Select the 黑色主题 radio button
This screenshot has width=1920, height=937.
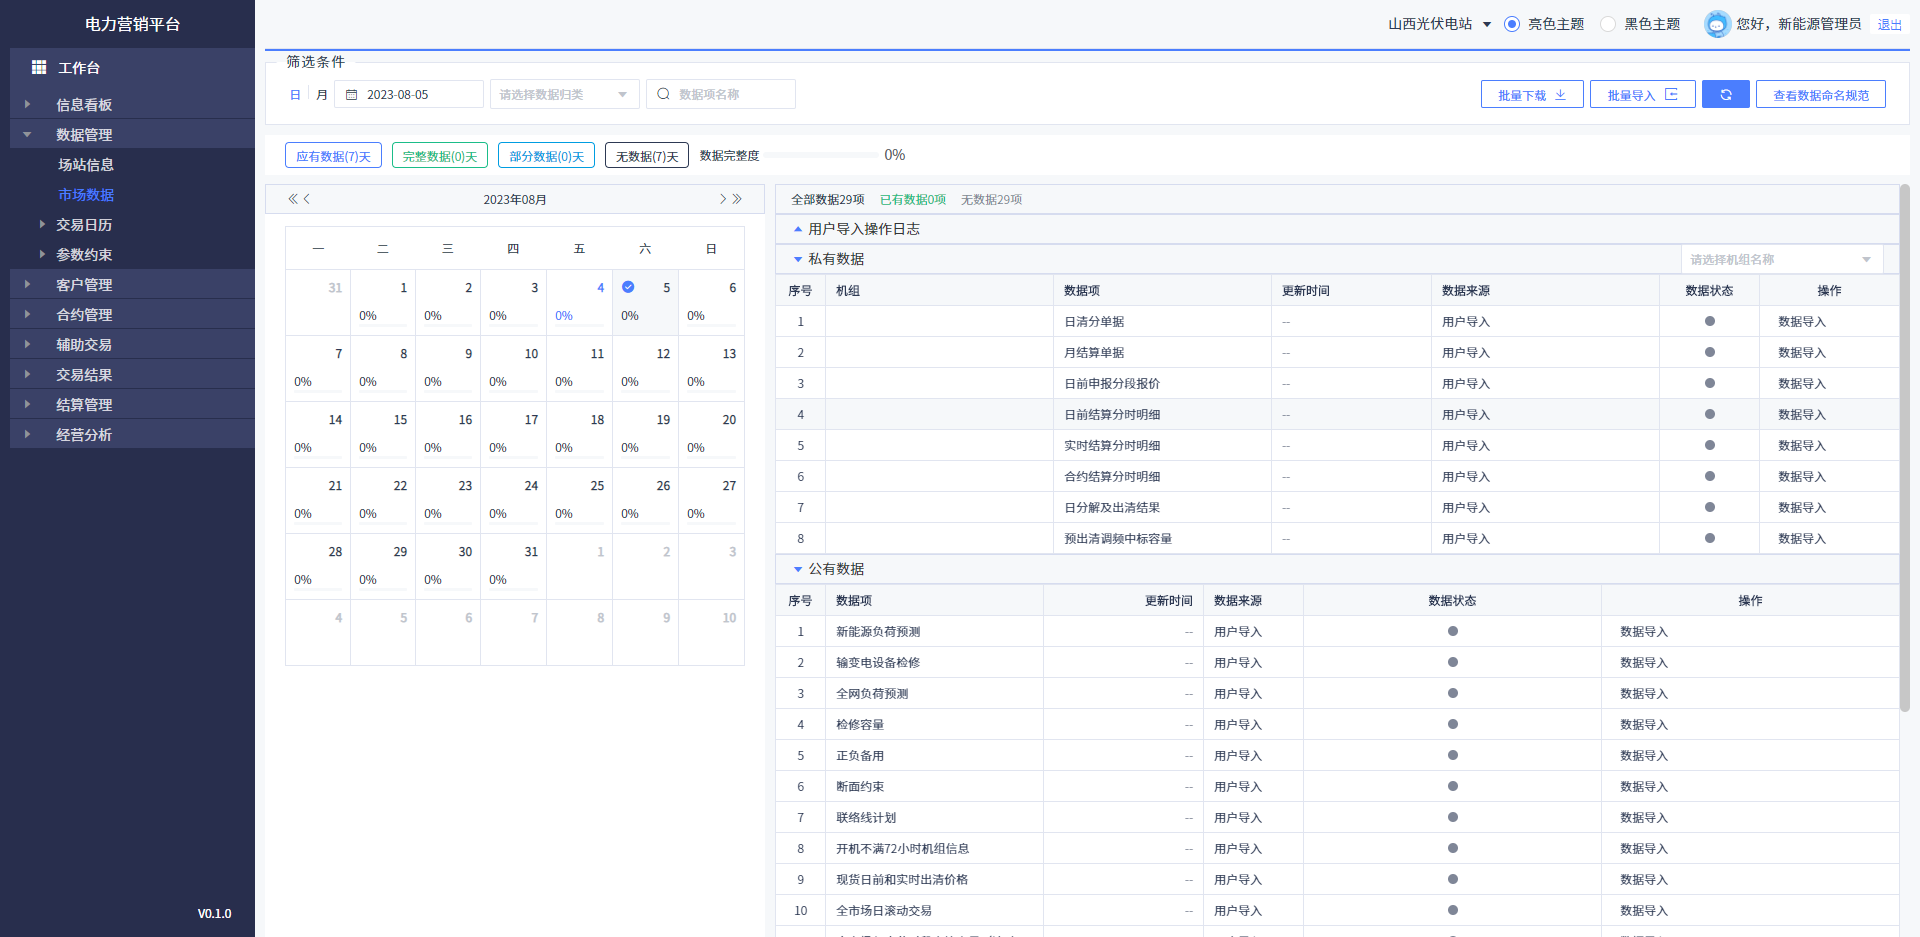[1608, 24]
